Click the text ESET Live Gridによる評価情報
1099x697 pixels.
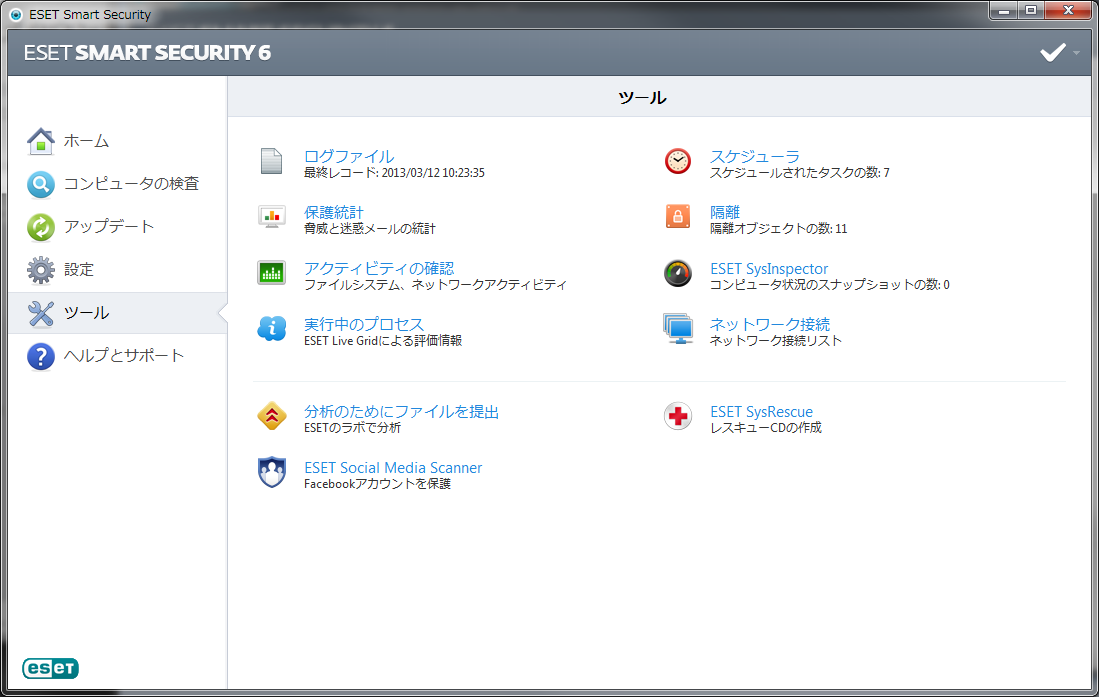coord(383,341)
